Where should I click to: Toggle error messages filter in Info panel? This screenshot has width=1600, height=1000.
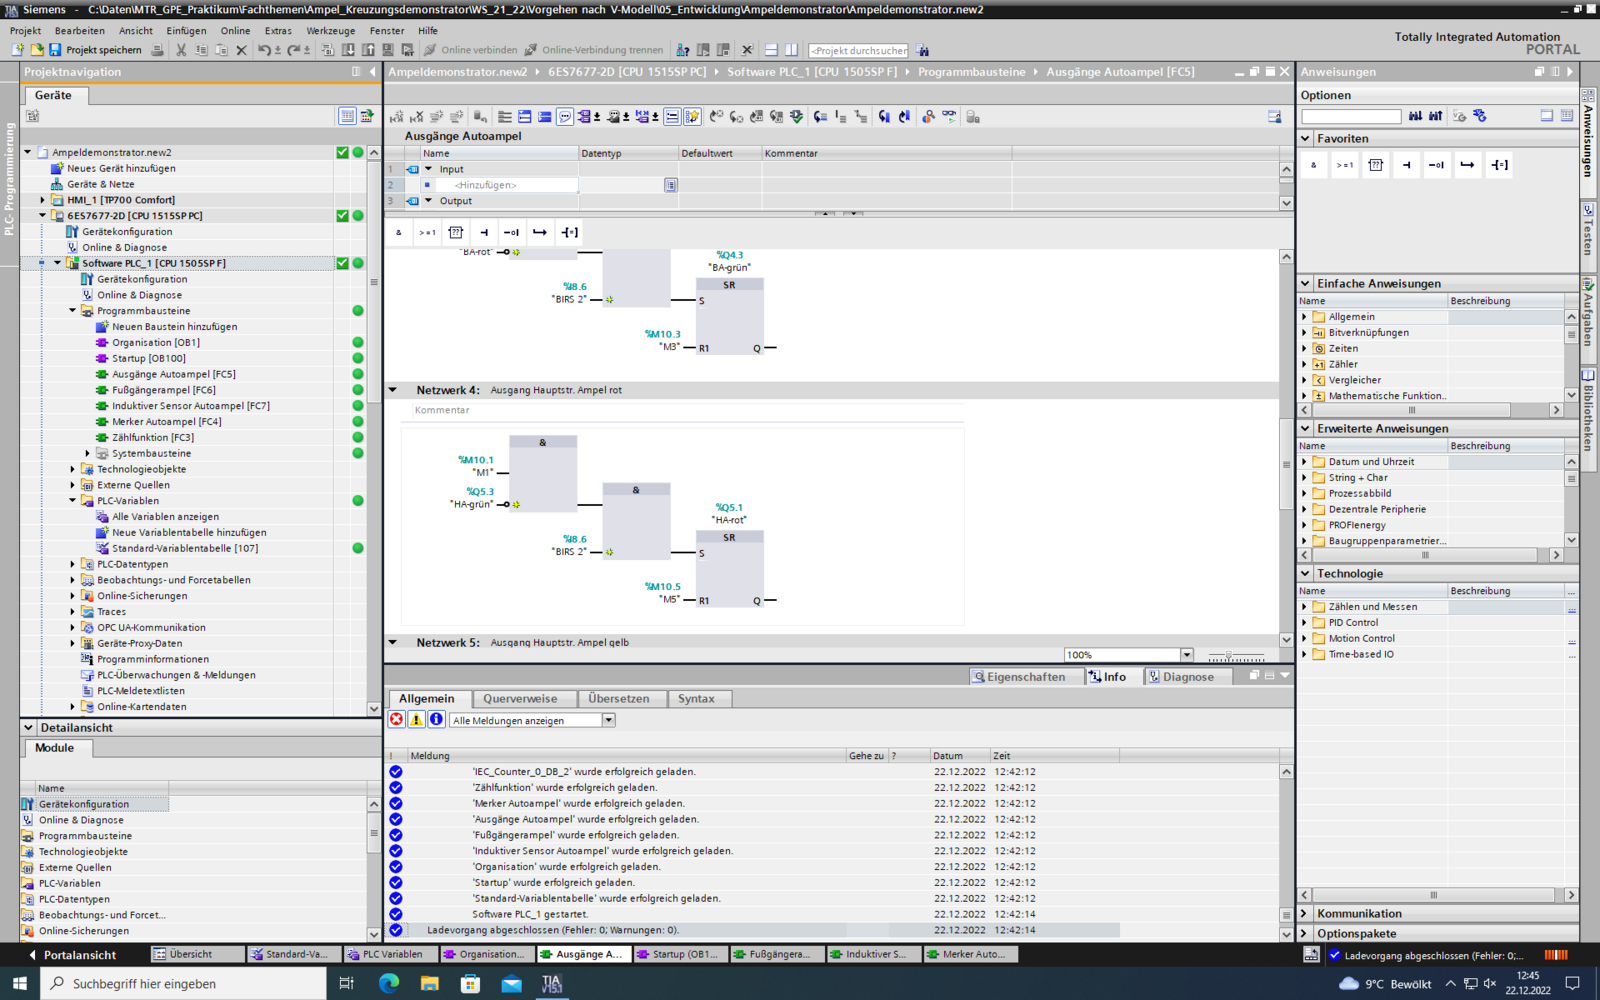click(x=397, y=720)
